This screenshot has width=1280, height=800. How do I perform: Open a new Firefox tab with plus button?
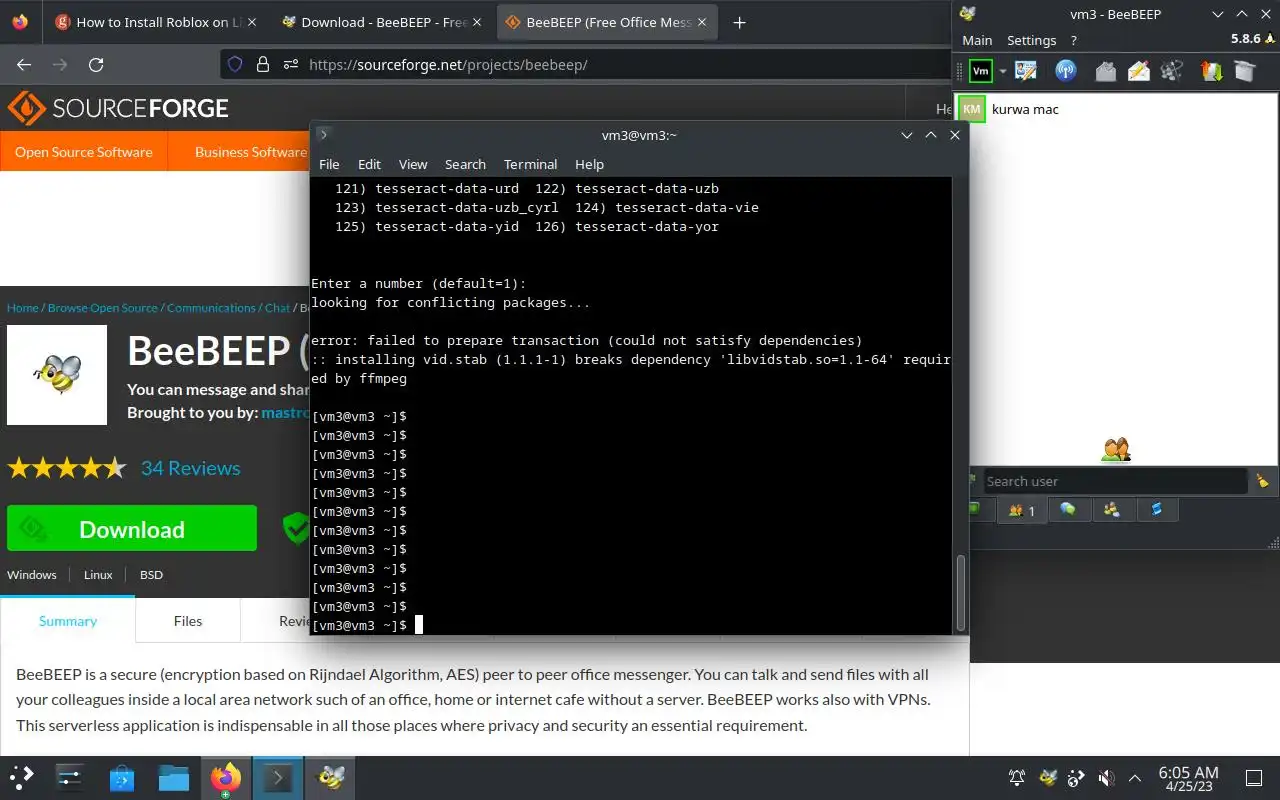tap(740, 22)
